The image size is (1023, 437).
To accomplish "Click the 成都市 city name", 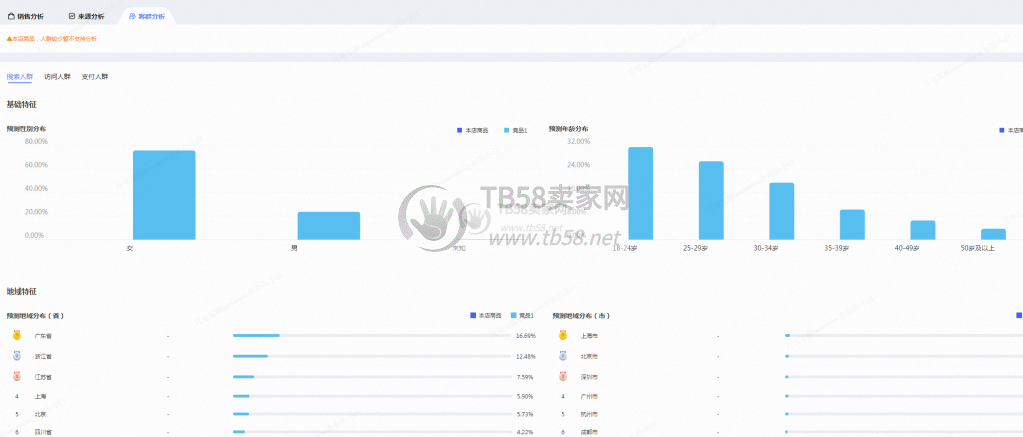I will tap(589, 431).
